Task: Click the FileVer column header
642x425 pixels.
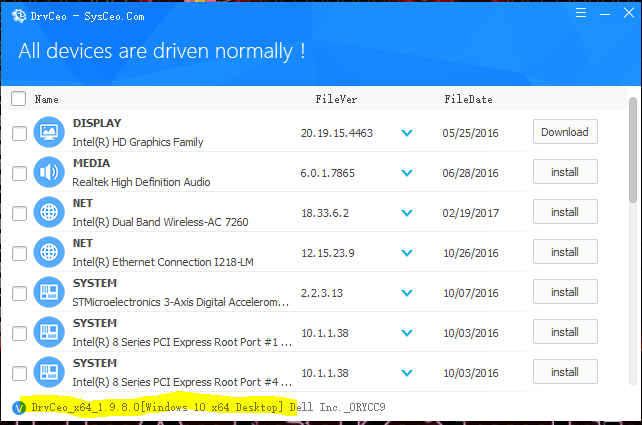Action: coord(336,99)
